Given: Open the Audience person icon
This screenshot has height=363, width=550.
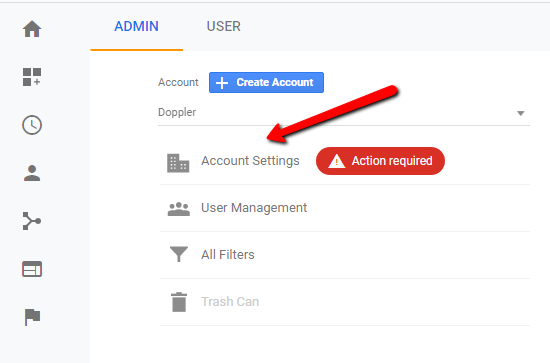Looking at the screenshot, I should [32, 173].
